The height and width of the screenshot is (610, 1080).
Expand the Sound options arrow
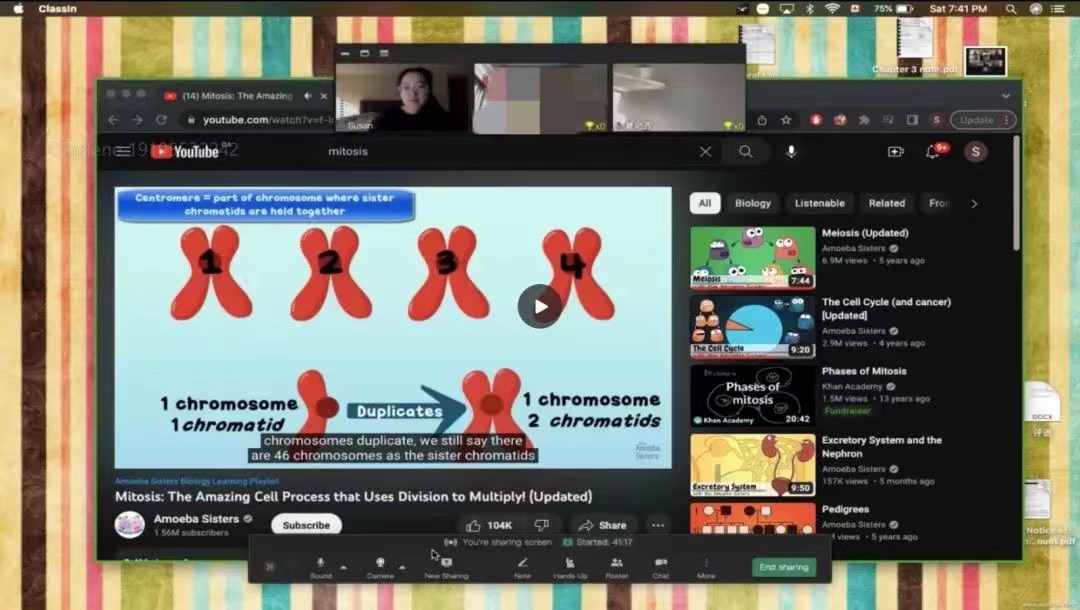click(x=344, y=567)
